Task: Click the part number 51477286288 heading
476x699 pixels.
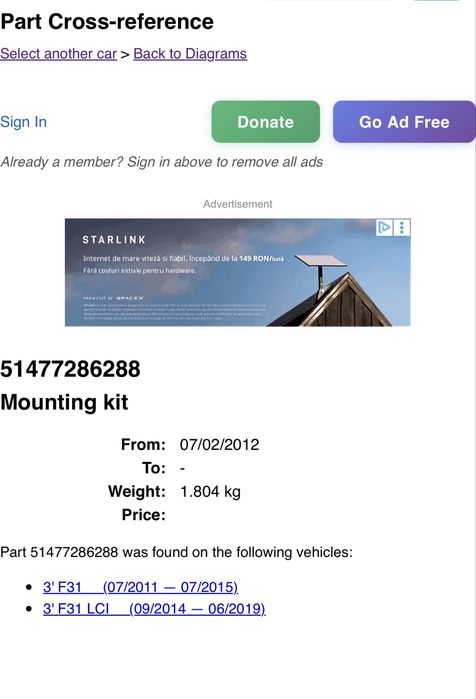Action: (x=70, y=369)
